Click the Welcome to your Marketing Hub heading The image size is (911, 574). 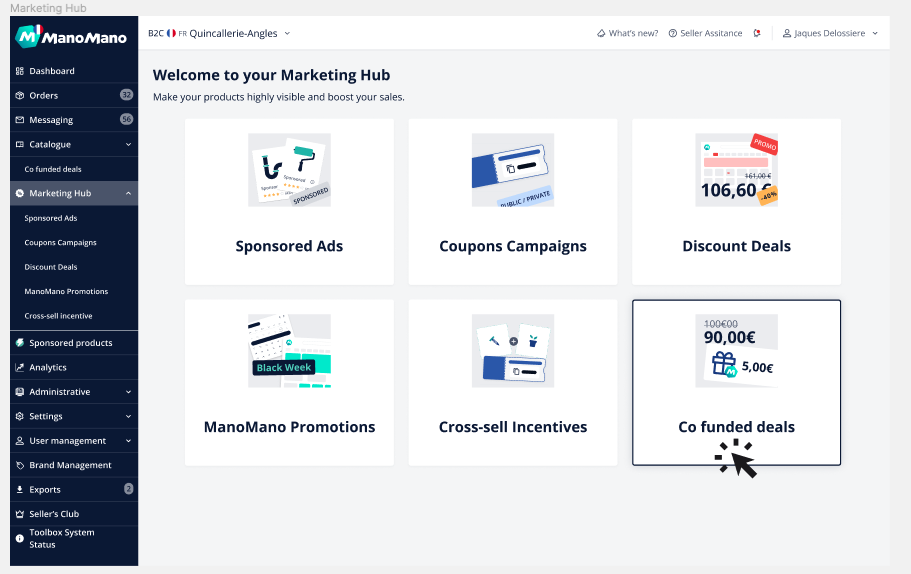pyautogui.click(x=271, y=75)
